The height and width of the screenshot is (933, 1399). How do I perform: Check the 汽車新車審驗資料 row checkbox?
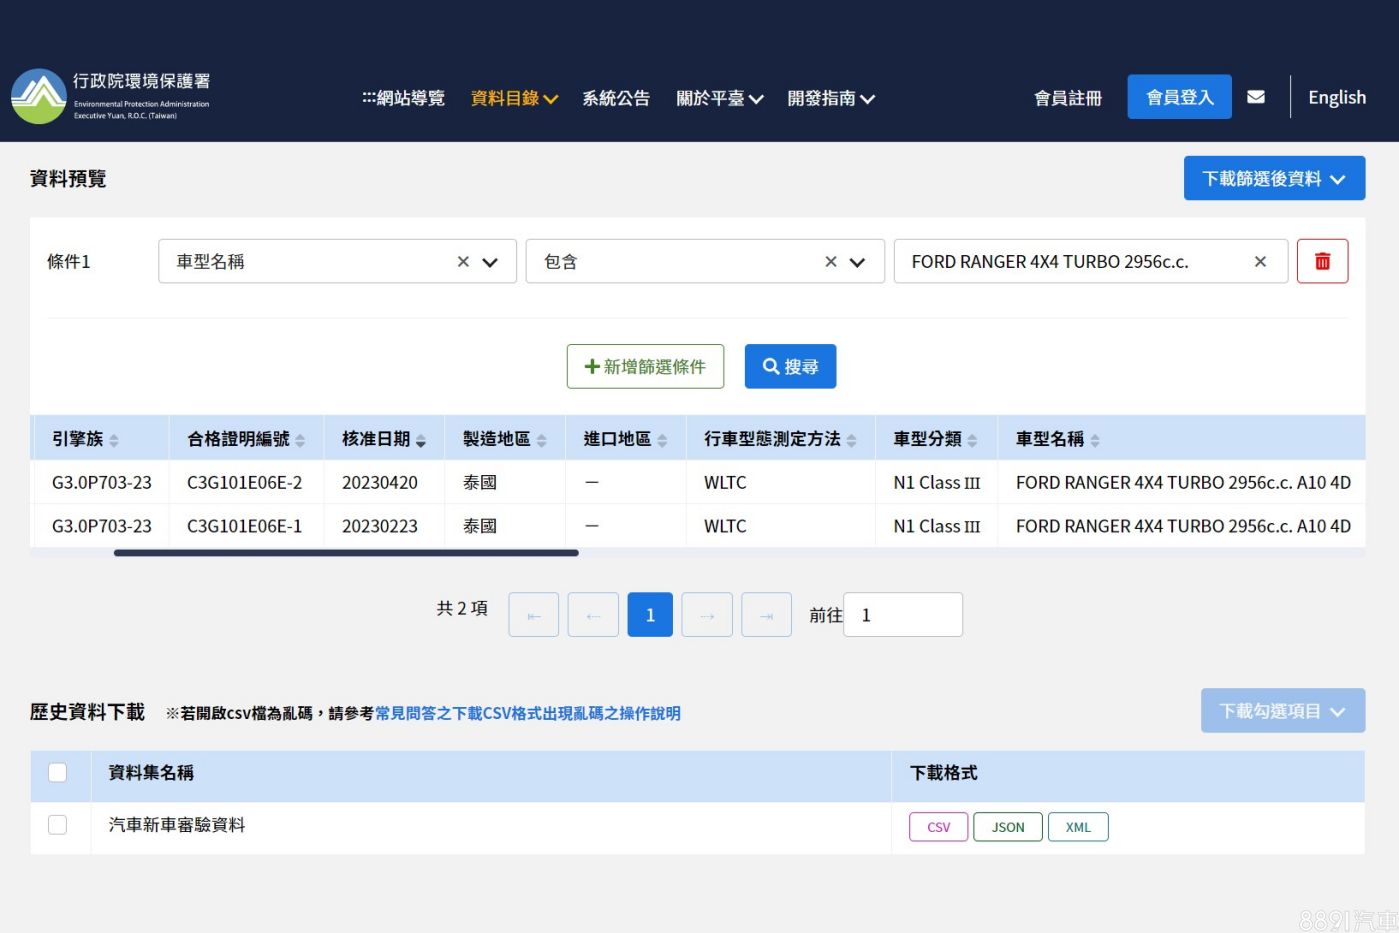click(x=58, y=825)
